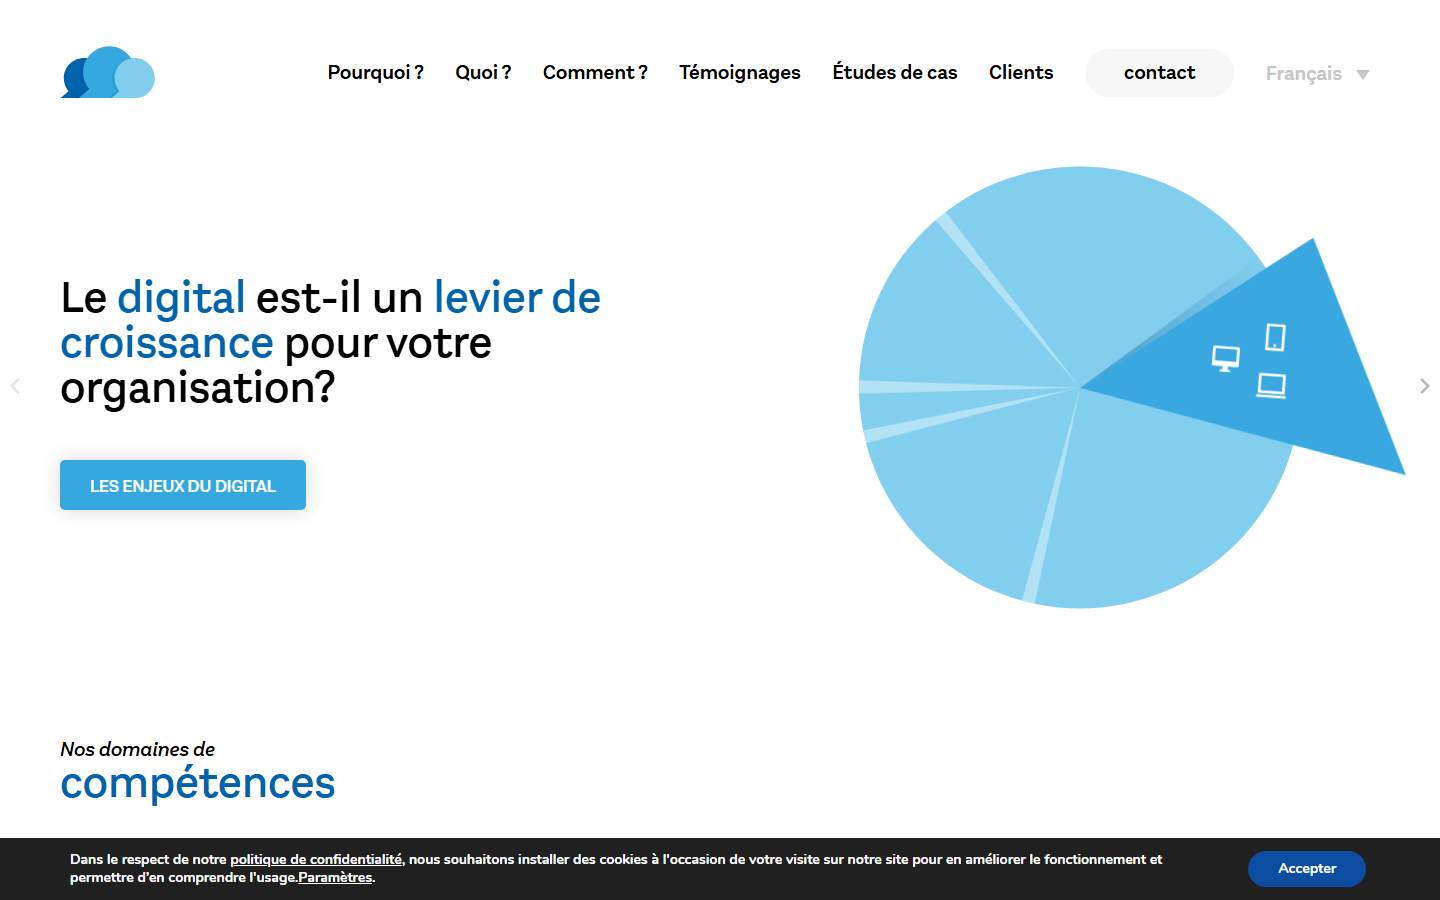
Task: Go to Clients page
Action: point(1021,72)
